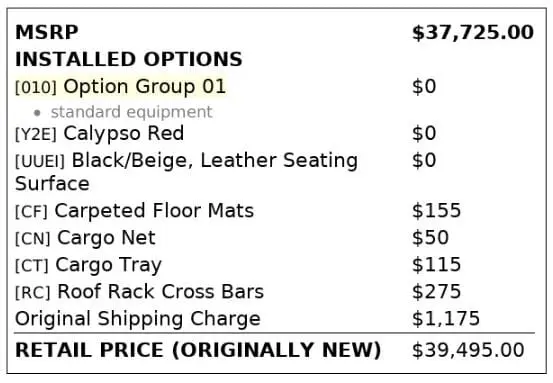
Task: Click the $155 floor mats price
Action: tap(436, 211)
